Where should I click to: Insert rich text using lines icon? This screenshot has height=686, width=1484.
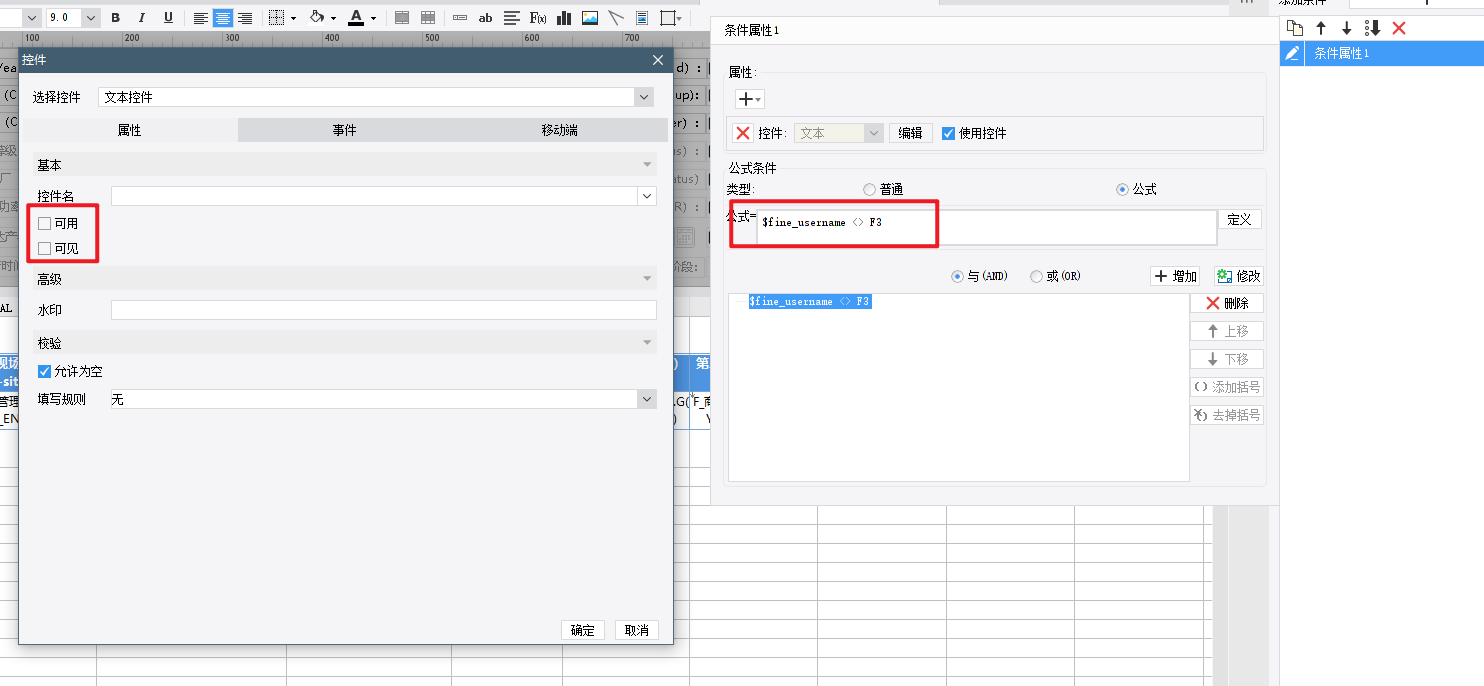pos(512,18)
